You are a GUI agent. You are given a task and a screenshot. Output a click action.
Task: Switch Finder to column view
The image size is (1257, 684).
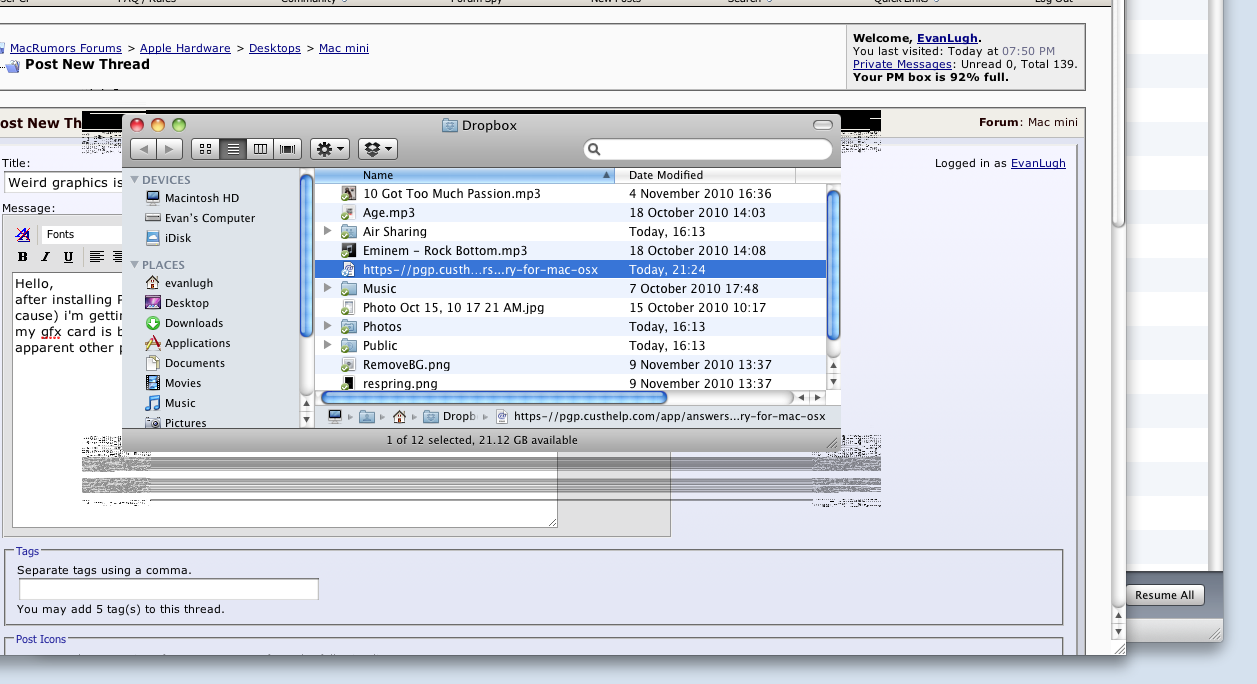coord(260,149)
